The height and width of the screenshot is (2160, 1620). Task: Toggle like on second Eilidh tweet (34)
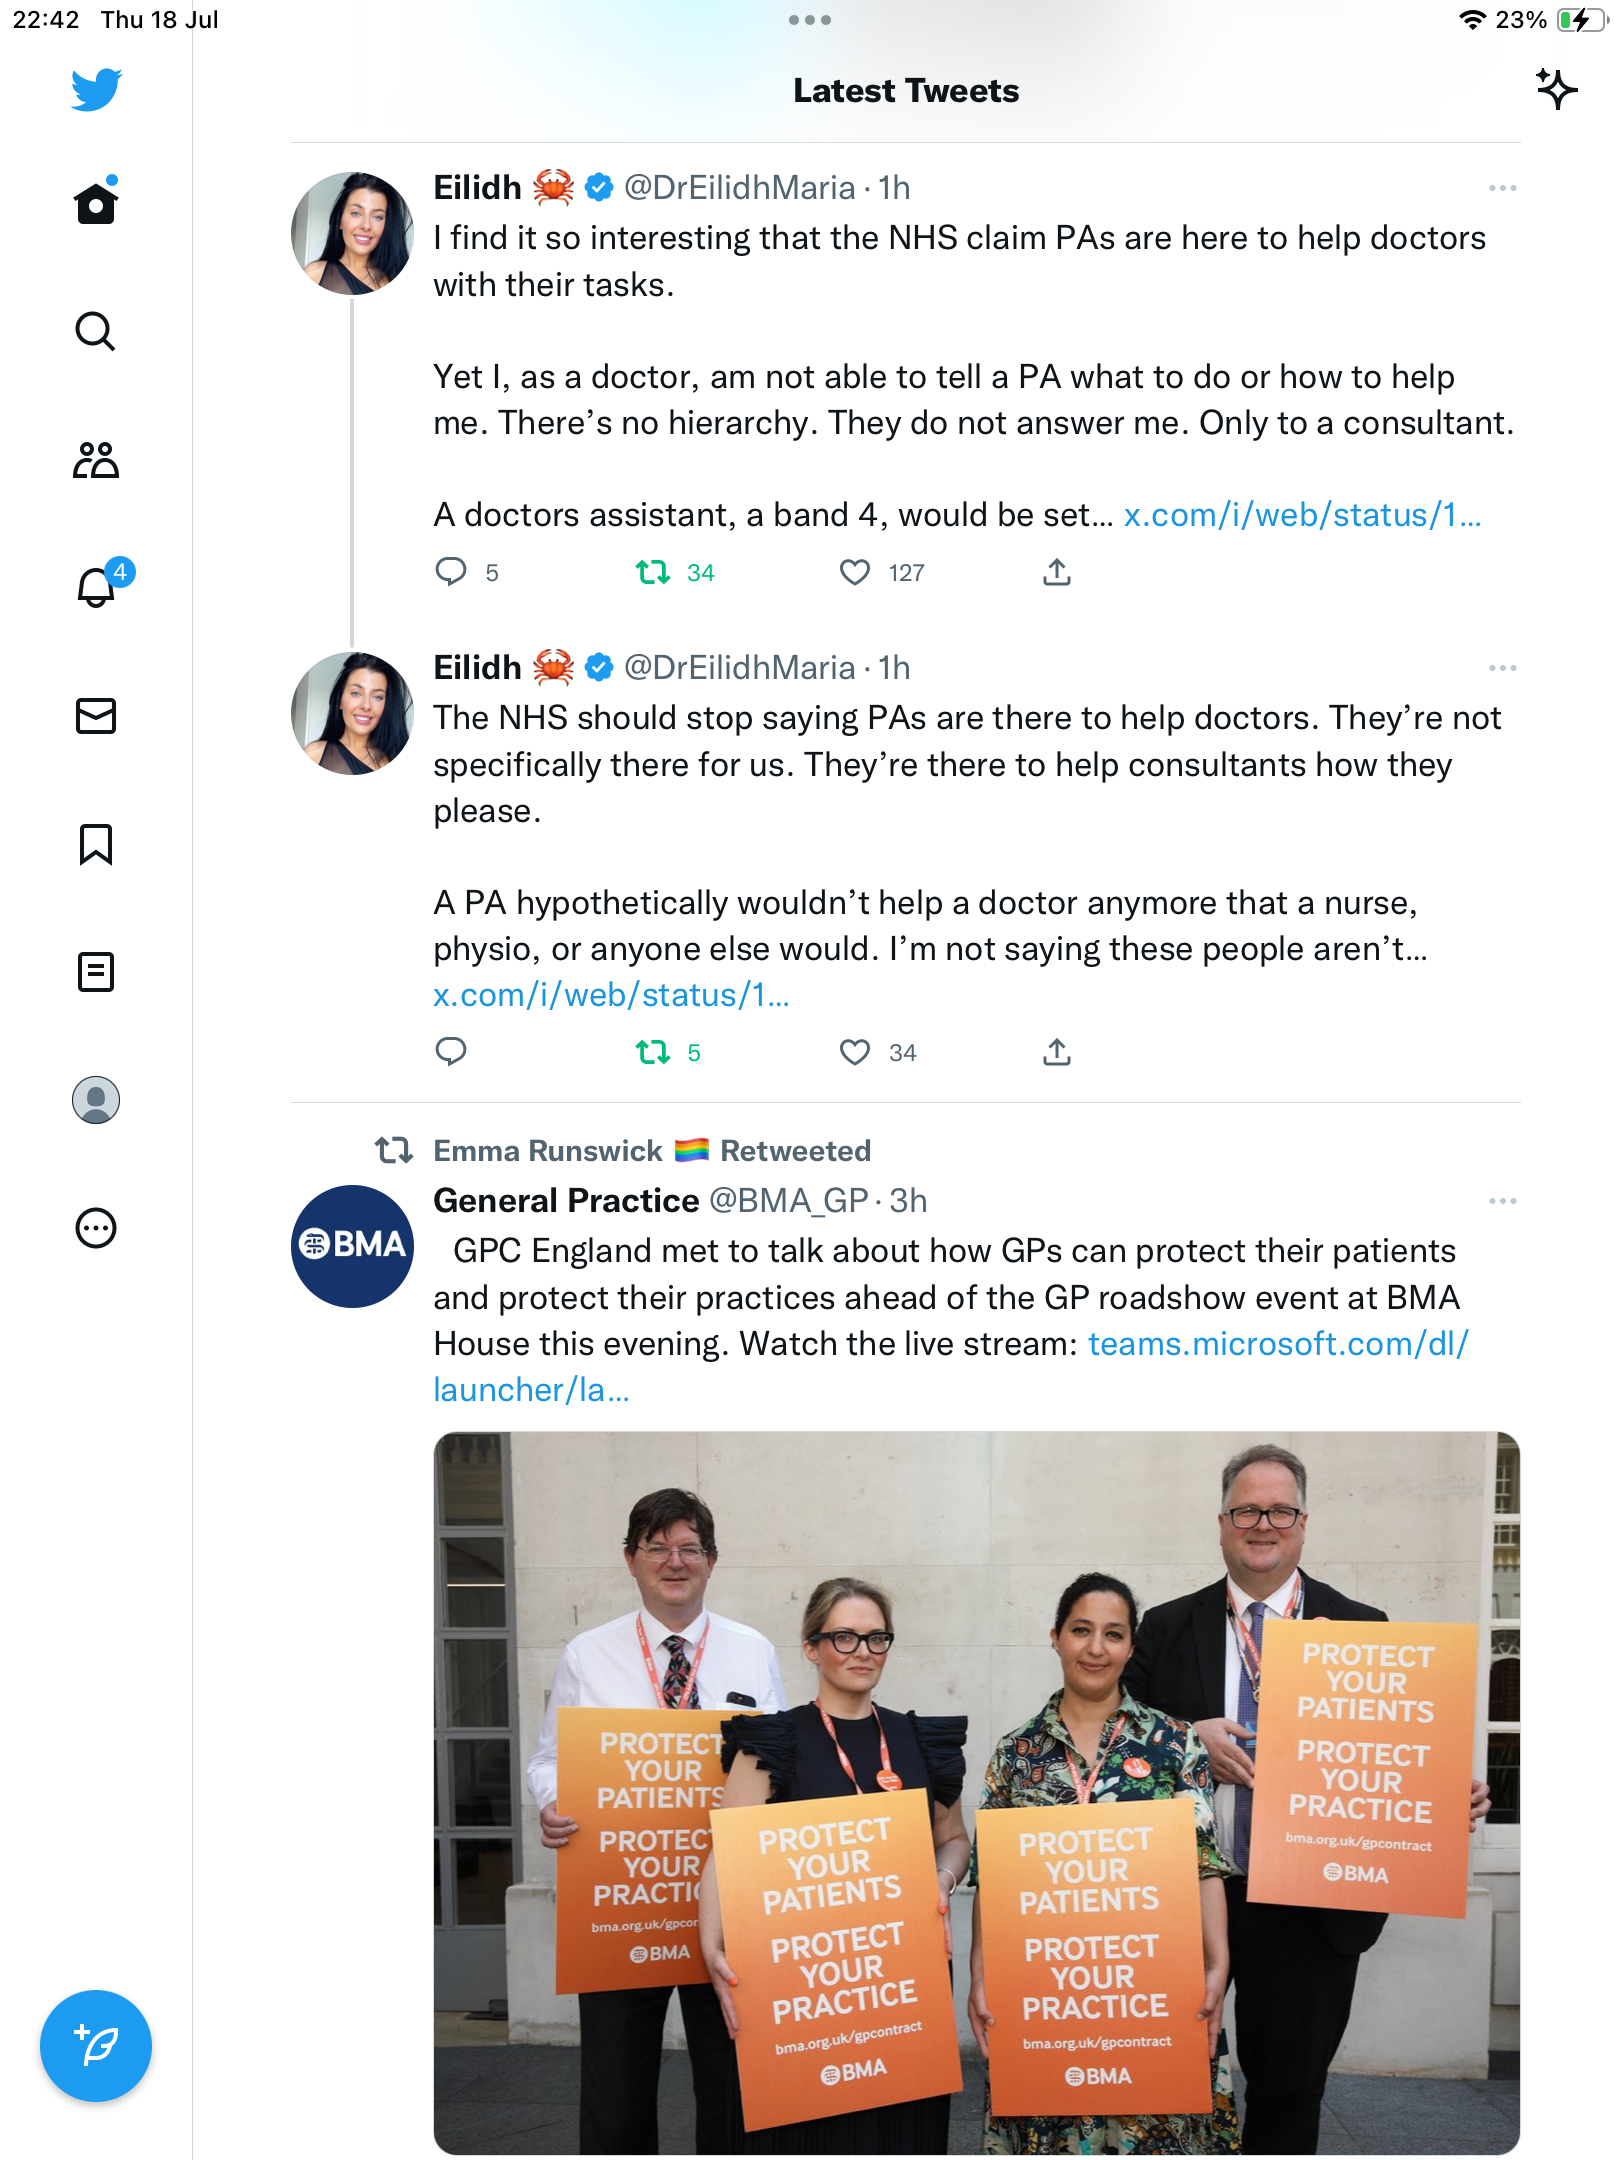pos(854,1052)
